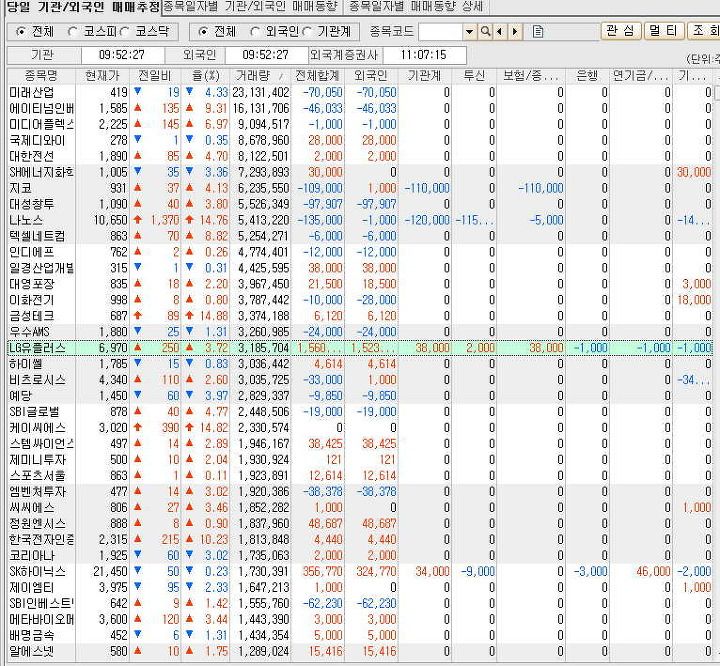Sort by the 현재가 column header
Screen dimensions: 720x666
point(102,76)
